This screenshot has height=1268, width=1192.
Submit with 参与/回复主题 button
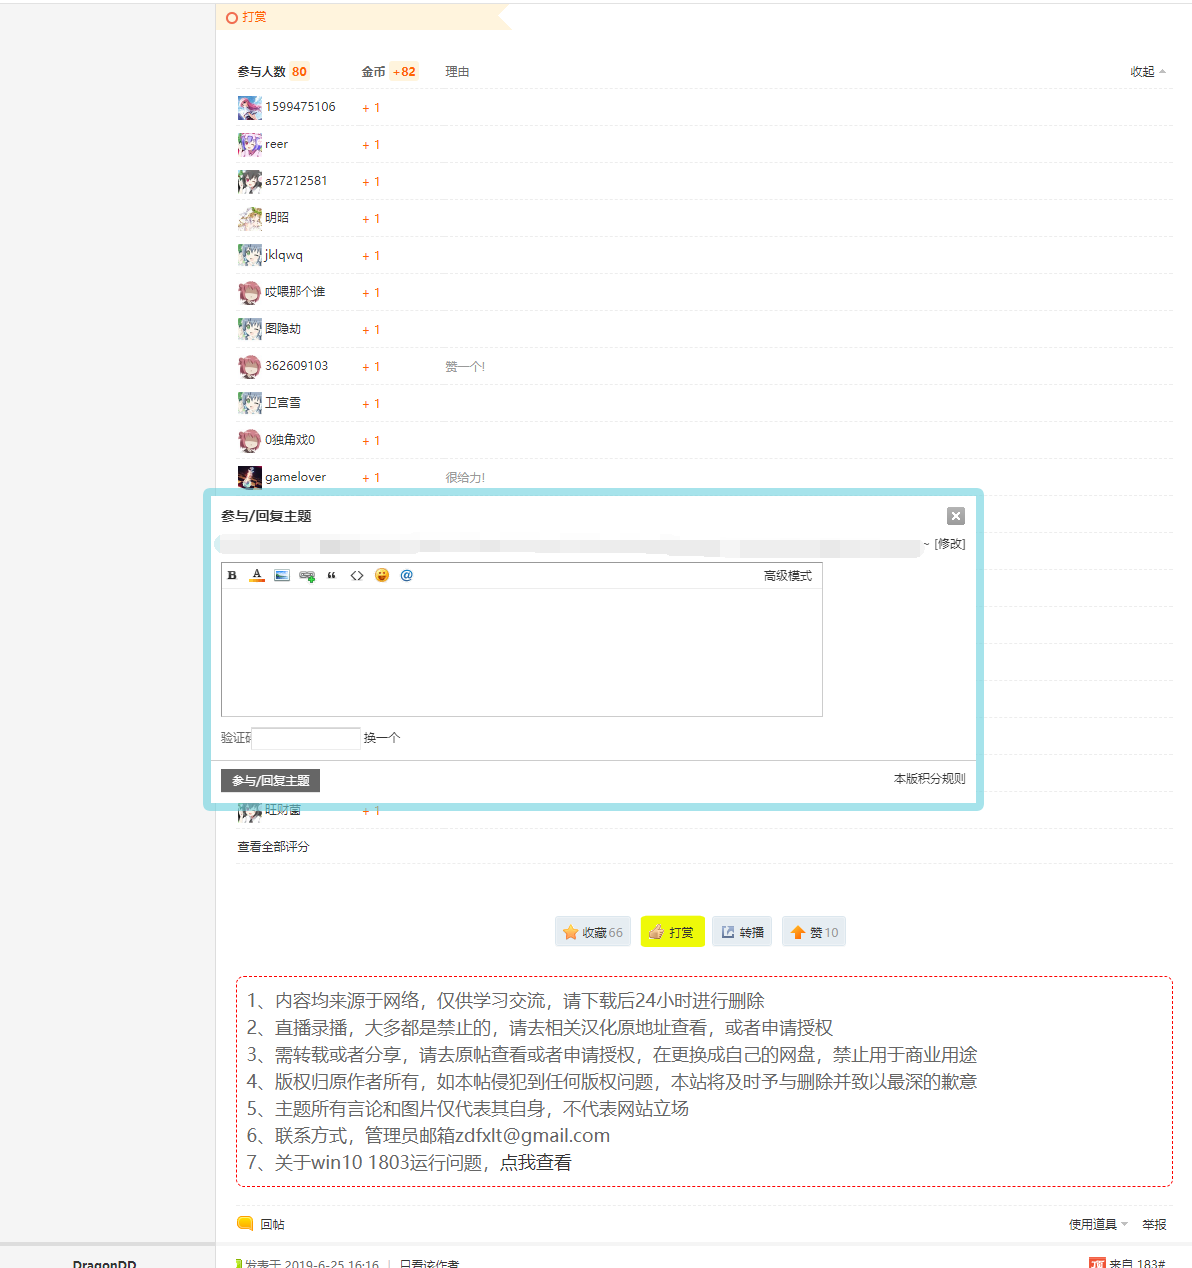click(270, 780)
